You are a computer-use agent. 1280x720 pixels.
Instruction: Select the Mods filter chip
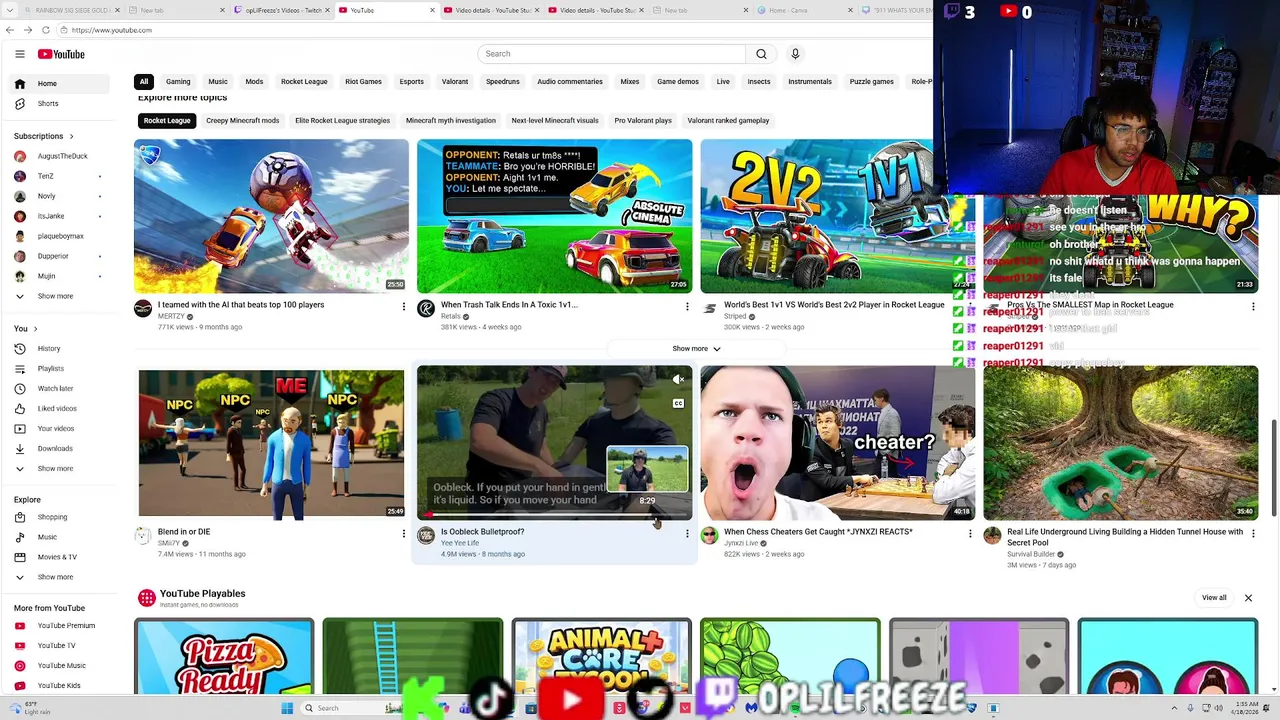click(x=254, y=82)
